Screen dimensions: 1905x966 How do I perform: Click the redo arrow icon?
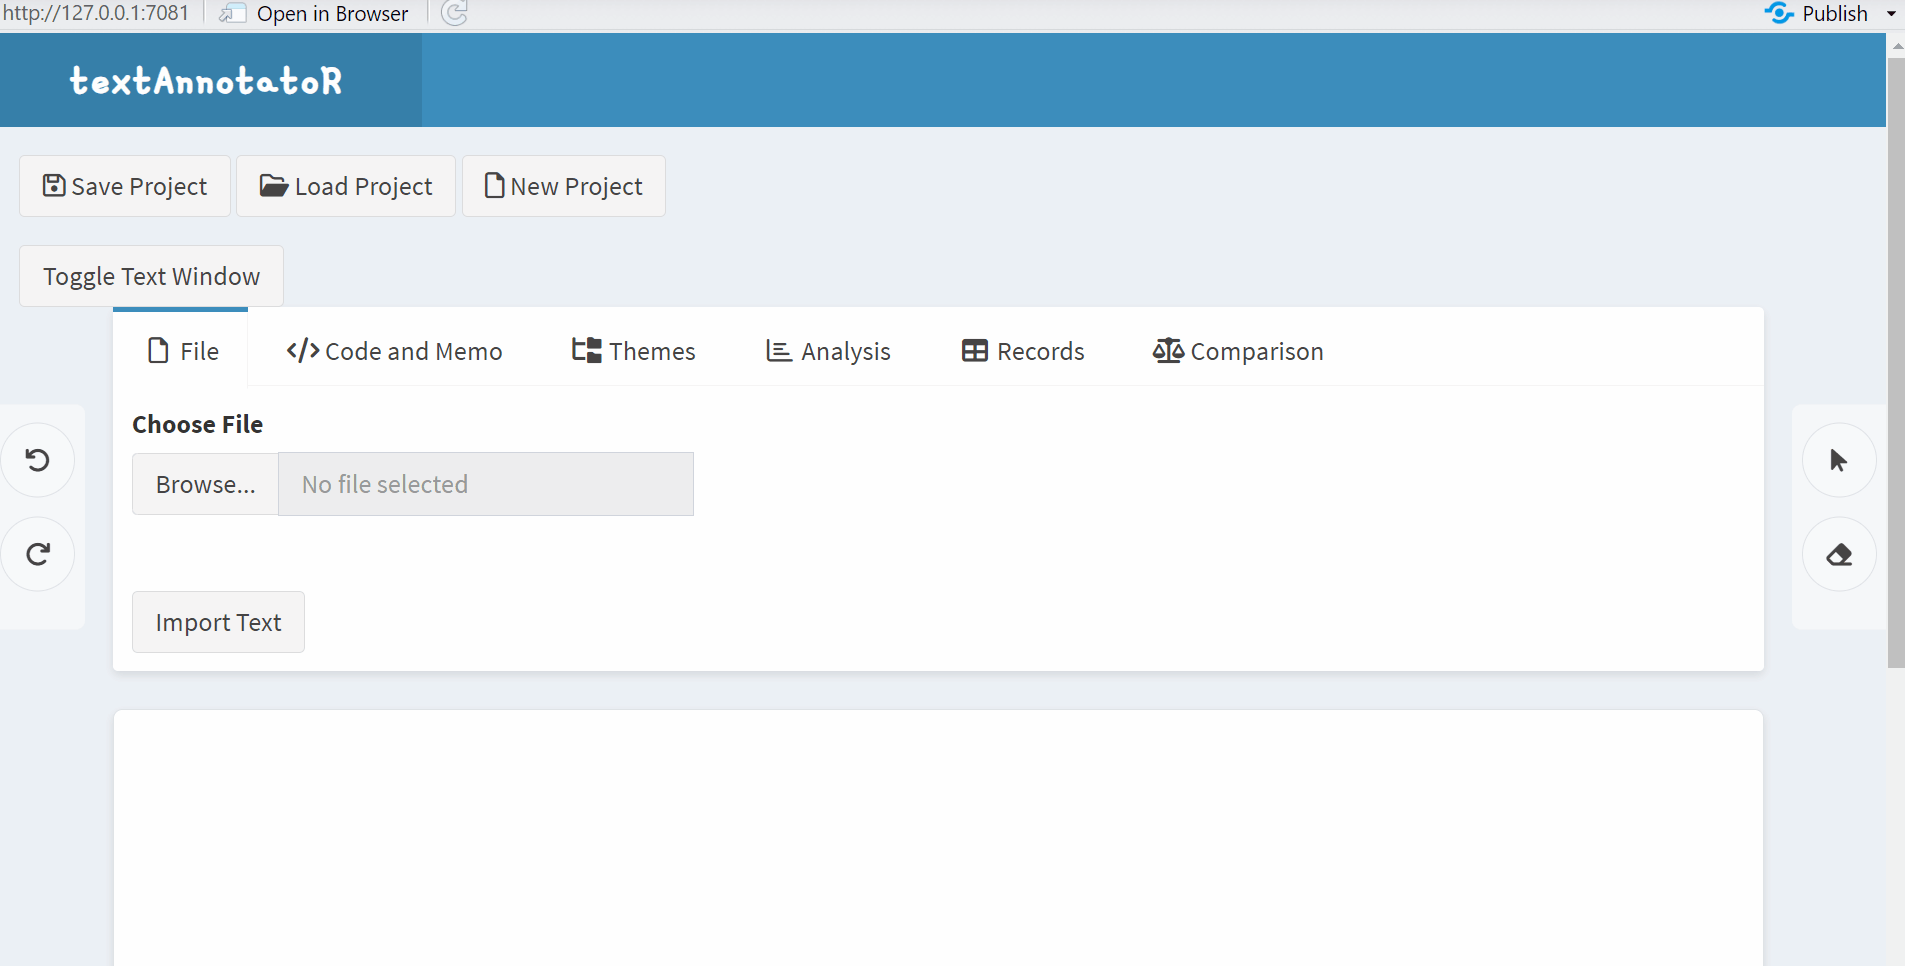pos(38,554)
